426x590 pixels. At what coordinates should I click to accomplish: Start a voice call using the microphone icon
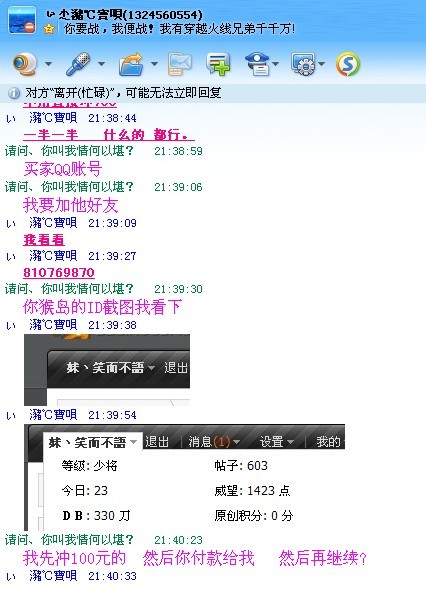(78, 64)
